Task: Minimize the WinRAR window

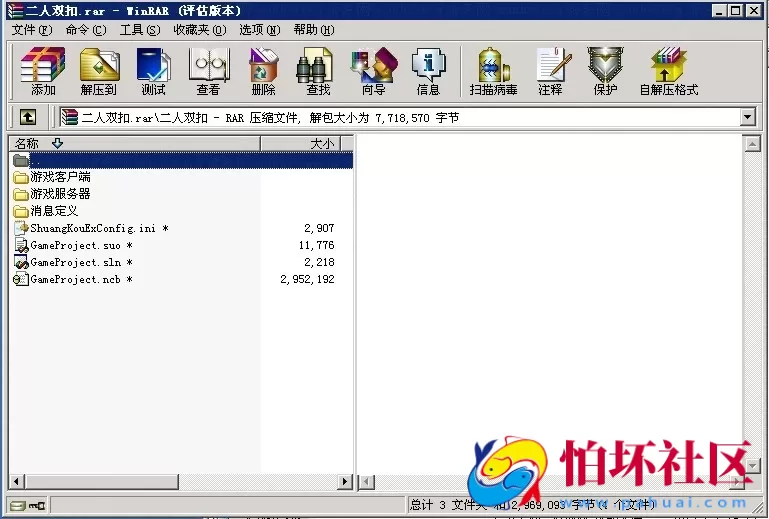Action: point(719,10)
